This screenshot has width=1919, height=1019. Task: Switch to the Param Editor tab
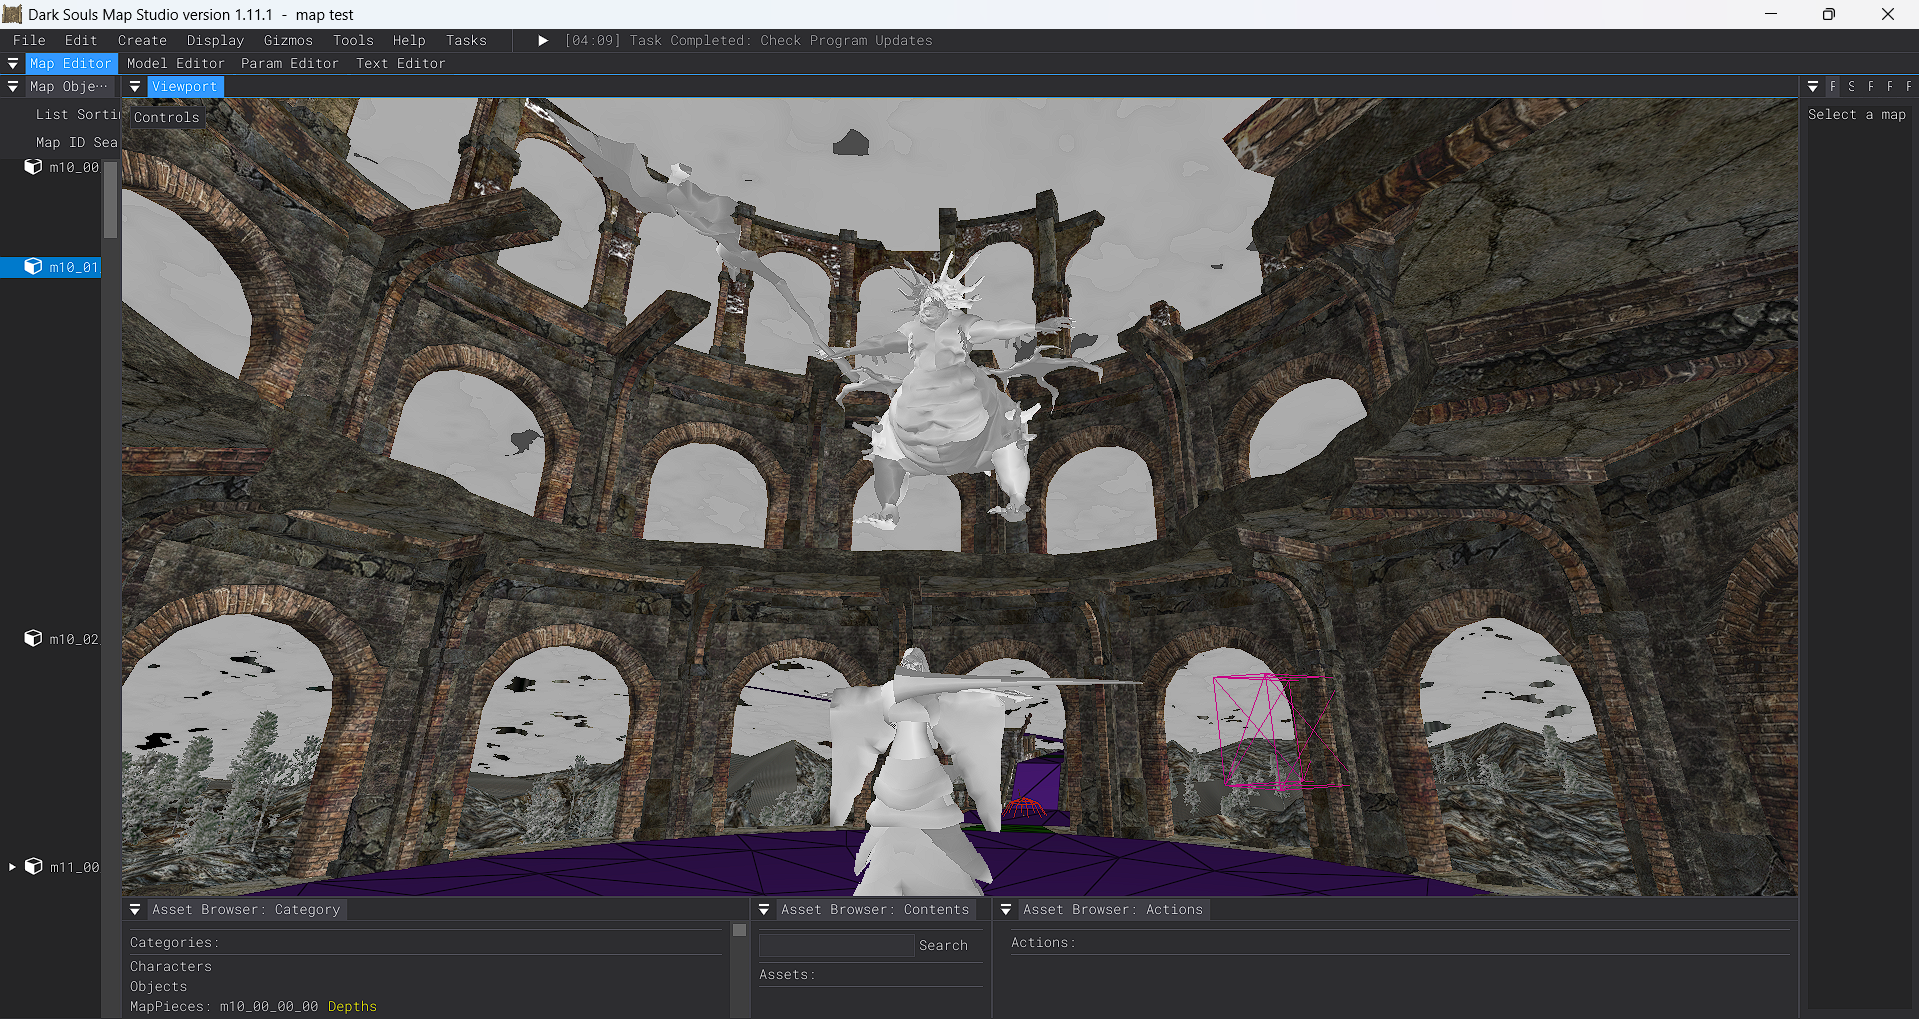pyautogui.click(x=290, y=64)
